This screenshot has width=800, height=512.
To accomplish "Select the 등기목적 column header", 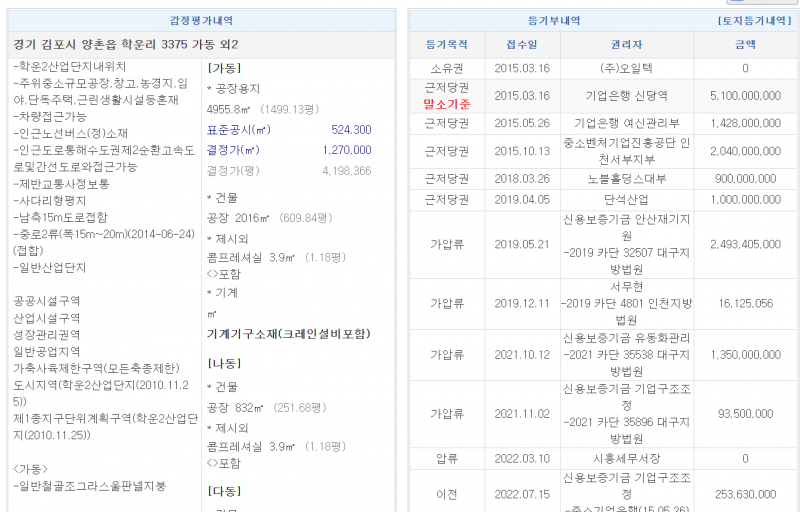I will tap(446, 45).
